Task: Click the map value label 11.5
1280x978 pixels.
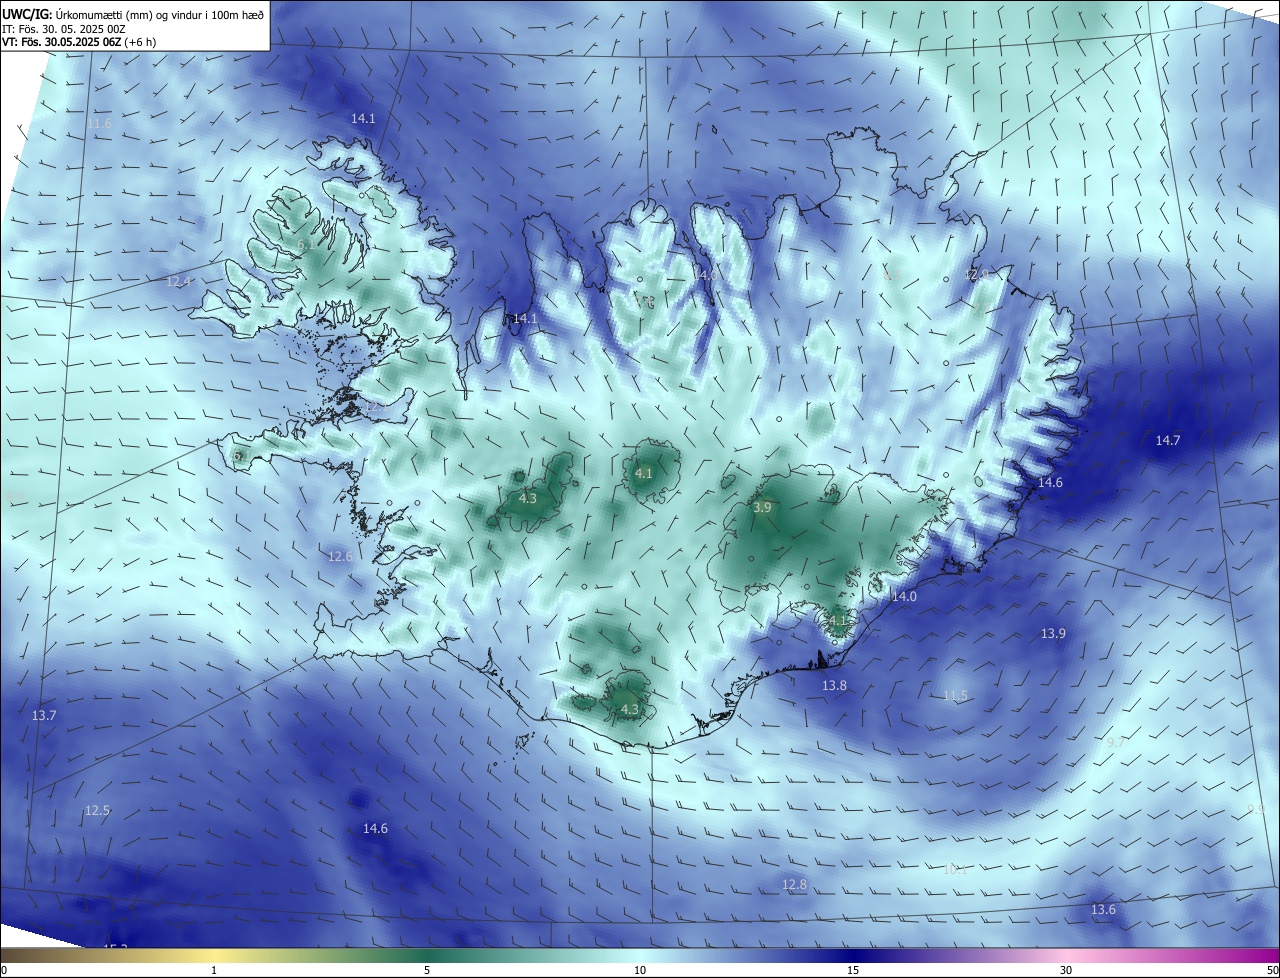Action: [955, 695]
